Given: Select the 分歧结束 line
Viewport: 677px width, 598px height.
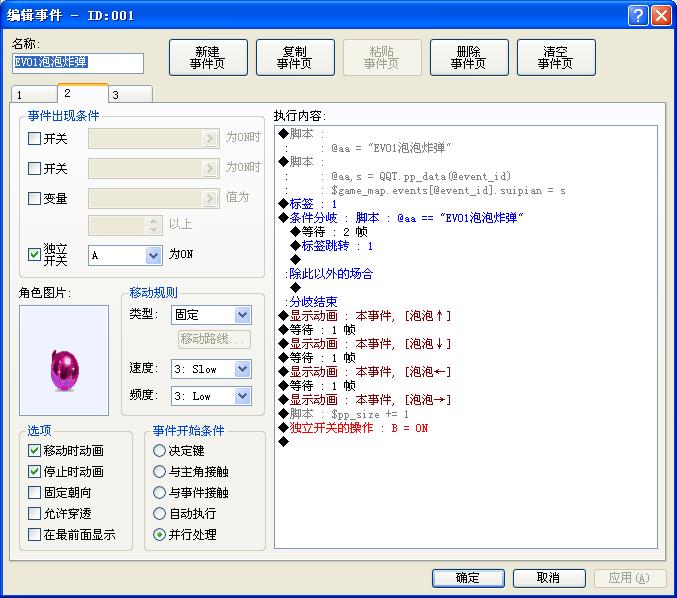Looking at the screenshot, I should point(311,302).
